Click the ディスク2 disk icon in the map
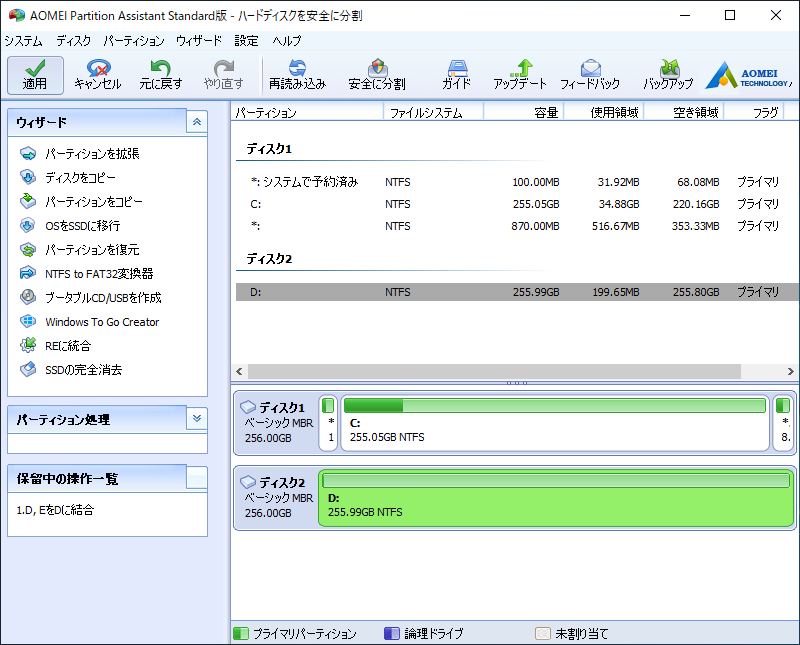800x645 pixels. tap(248, 482)
